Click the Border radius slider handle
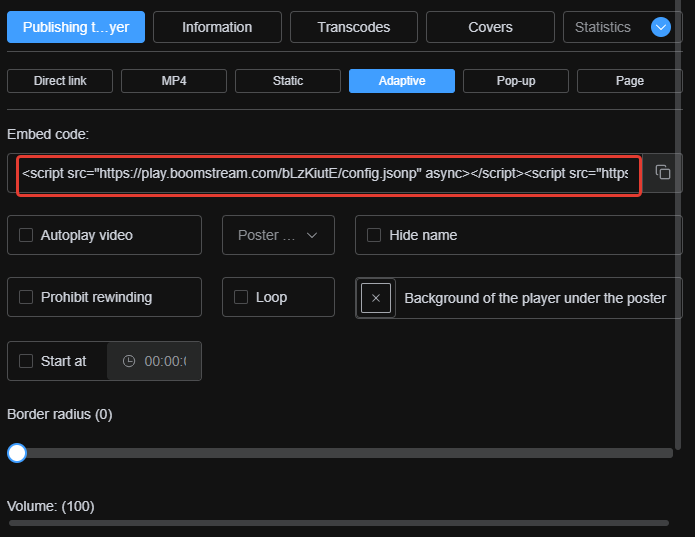 [x=17, y=453]
